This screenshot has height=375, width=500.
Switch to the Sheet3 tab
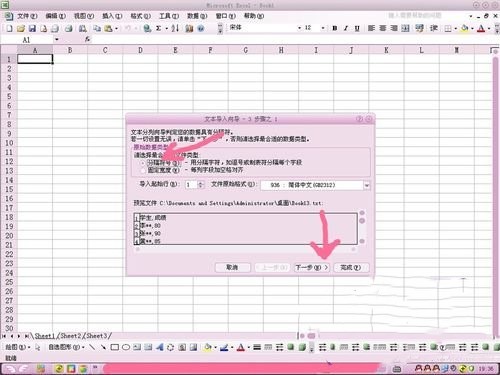(97, 336)
